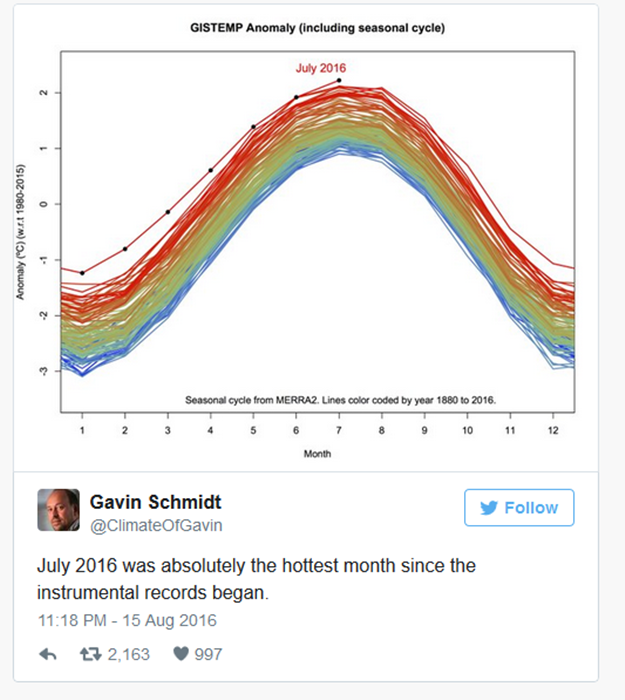View the 2,163 retweets count
The image size is (625, 700).
pyautogui.click(x=127, y=654)
